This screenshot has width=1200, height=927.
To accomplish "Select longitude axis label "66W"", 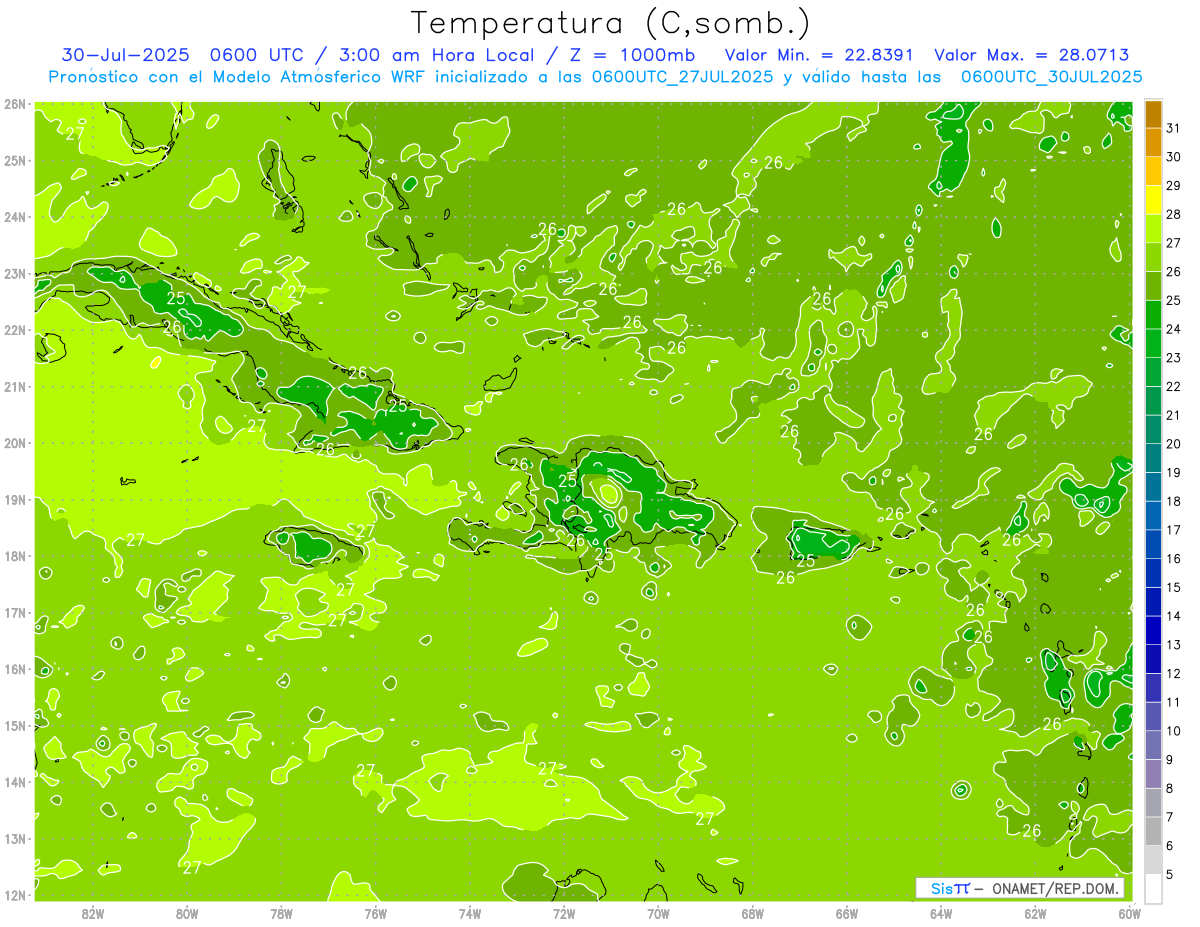I will (x=847, y=914).
